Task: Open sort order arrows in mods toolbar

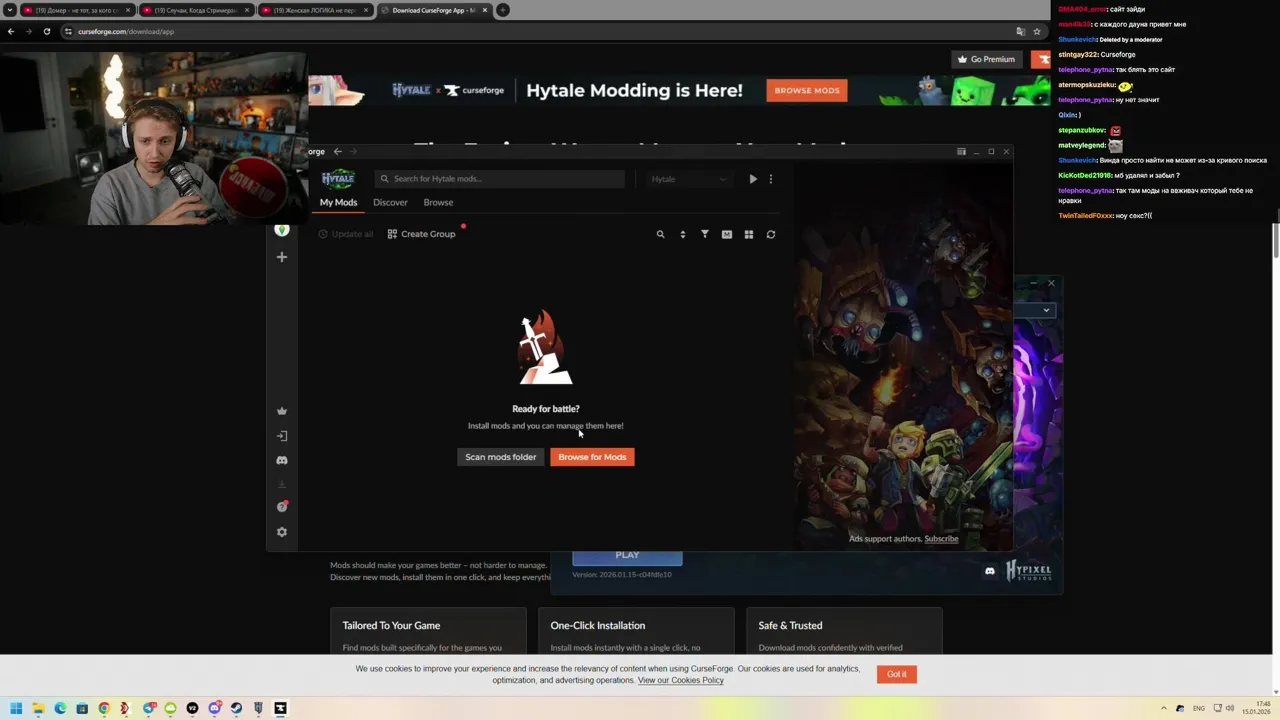Action: coord(683,234)
